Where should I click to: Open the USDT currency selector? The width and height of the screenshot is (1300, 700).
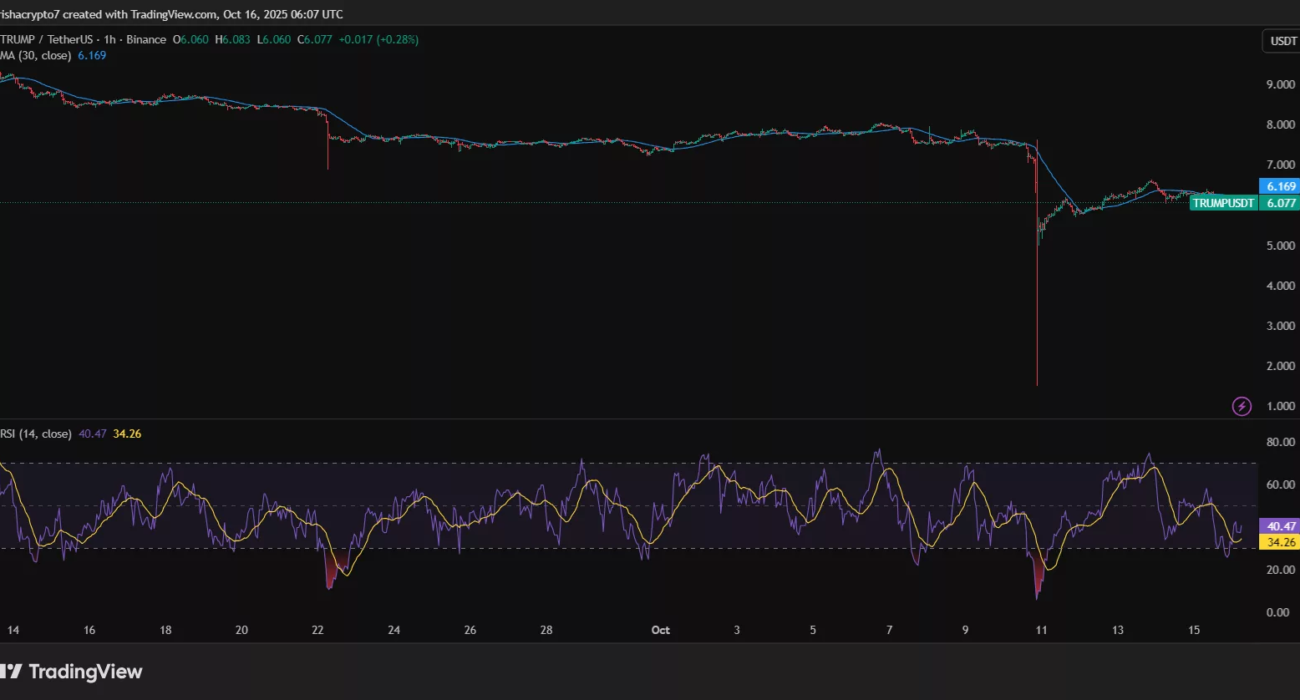(x=1279, y=41)
